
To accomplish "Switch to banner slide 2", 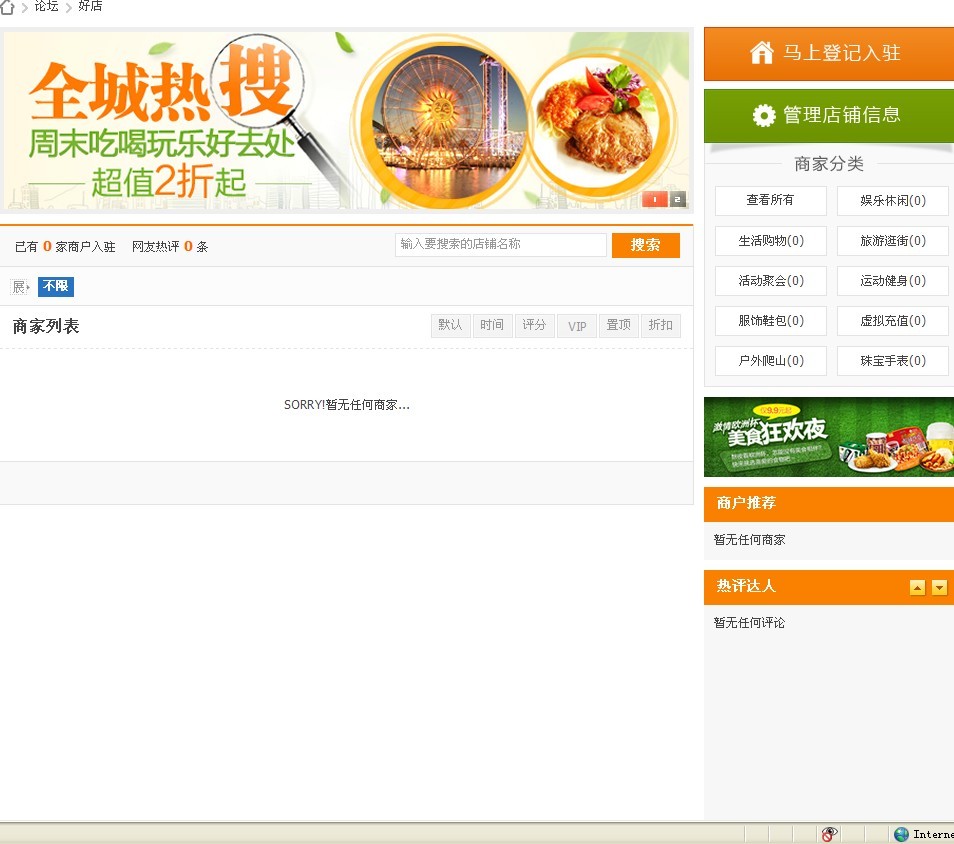I will [678, 199].
